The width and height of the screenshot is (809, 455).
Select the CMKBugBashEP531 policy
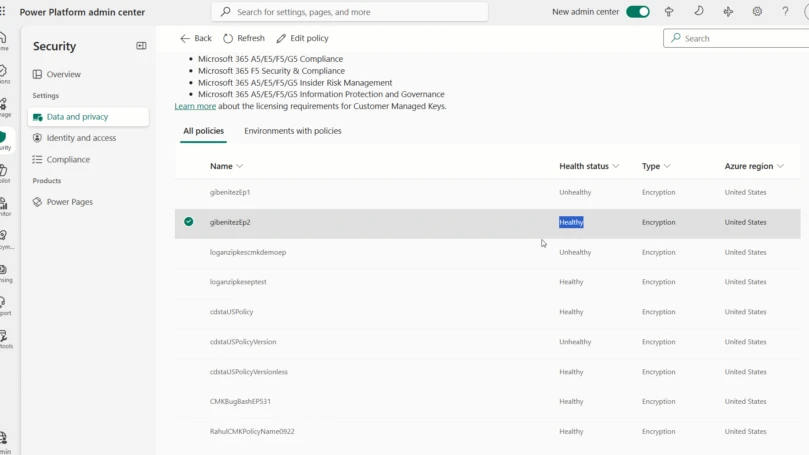240,401
